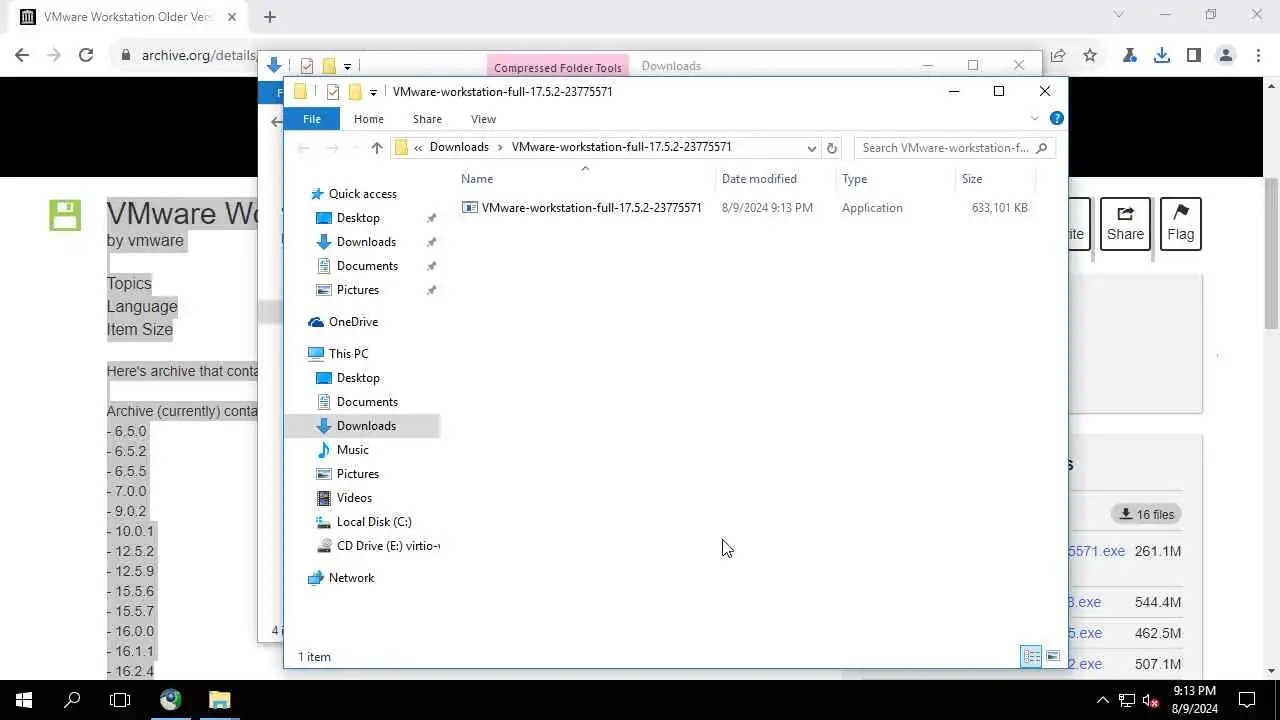
Task: Click Properties quick access toolbar icon
Action: tap(332, 92)
